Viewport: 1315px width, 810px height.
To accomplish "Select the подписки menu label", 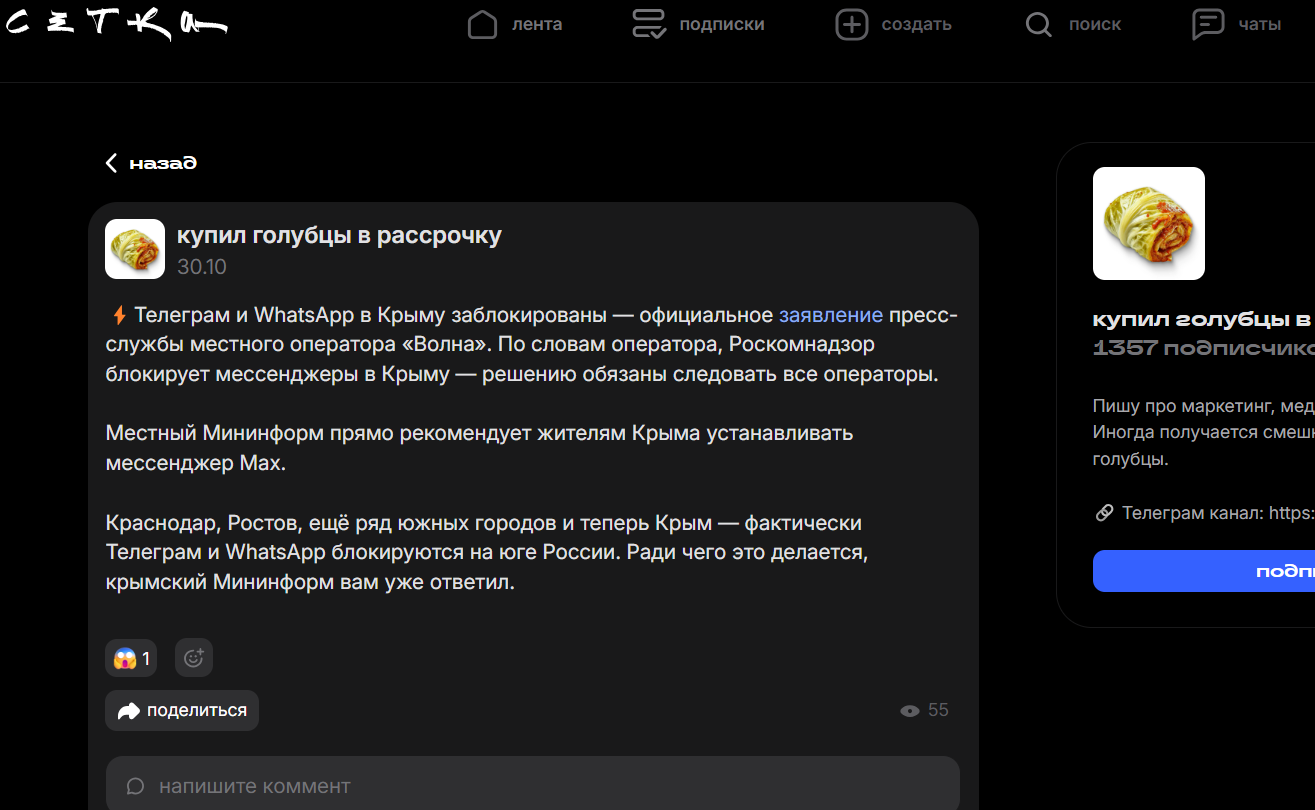I will coord(721,25).
